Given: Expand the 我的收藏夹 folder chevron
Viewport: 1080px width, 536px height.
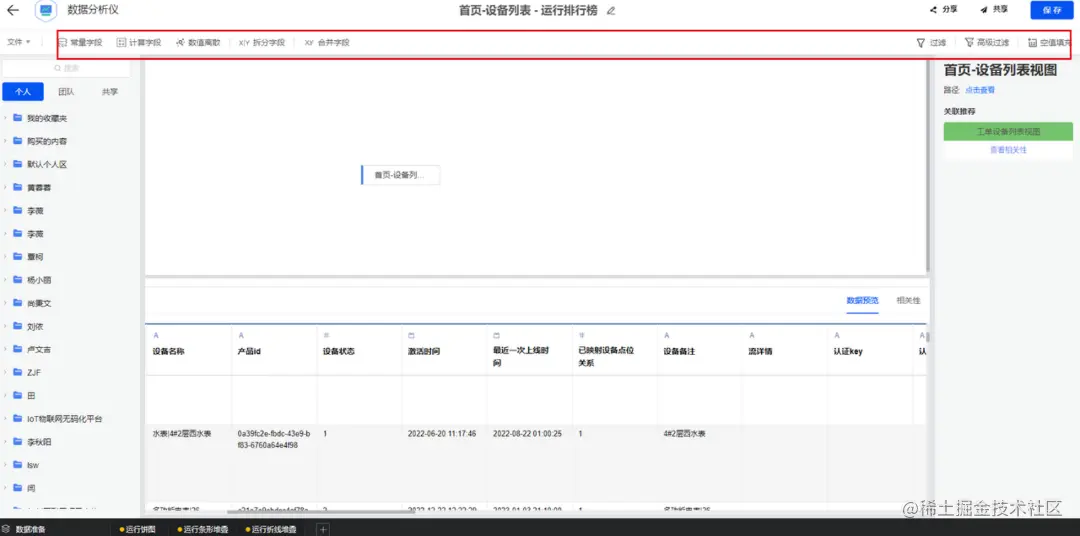Looking at the screenshot, I should 6,118.
